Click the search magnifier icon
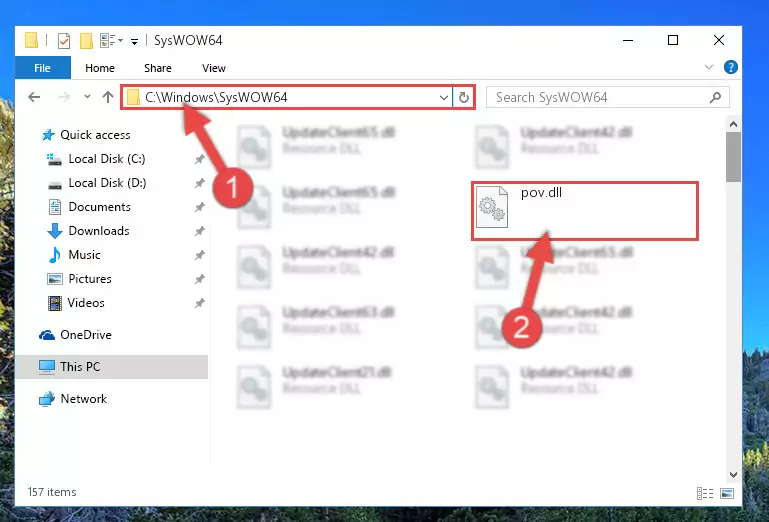 pos(715,97)
